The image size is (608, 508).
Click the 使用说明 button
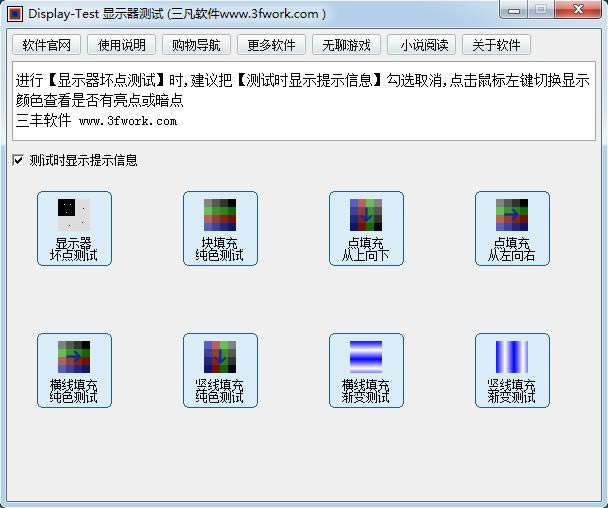[122, 45]
